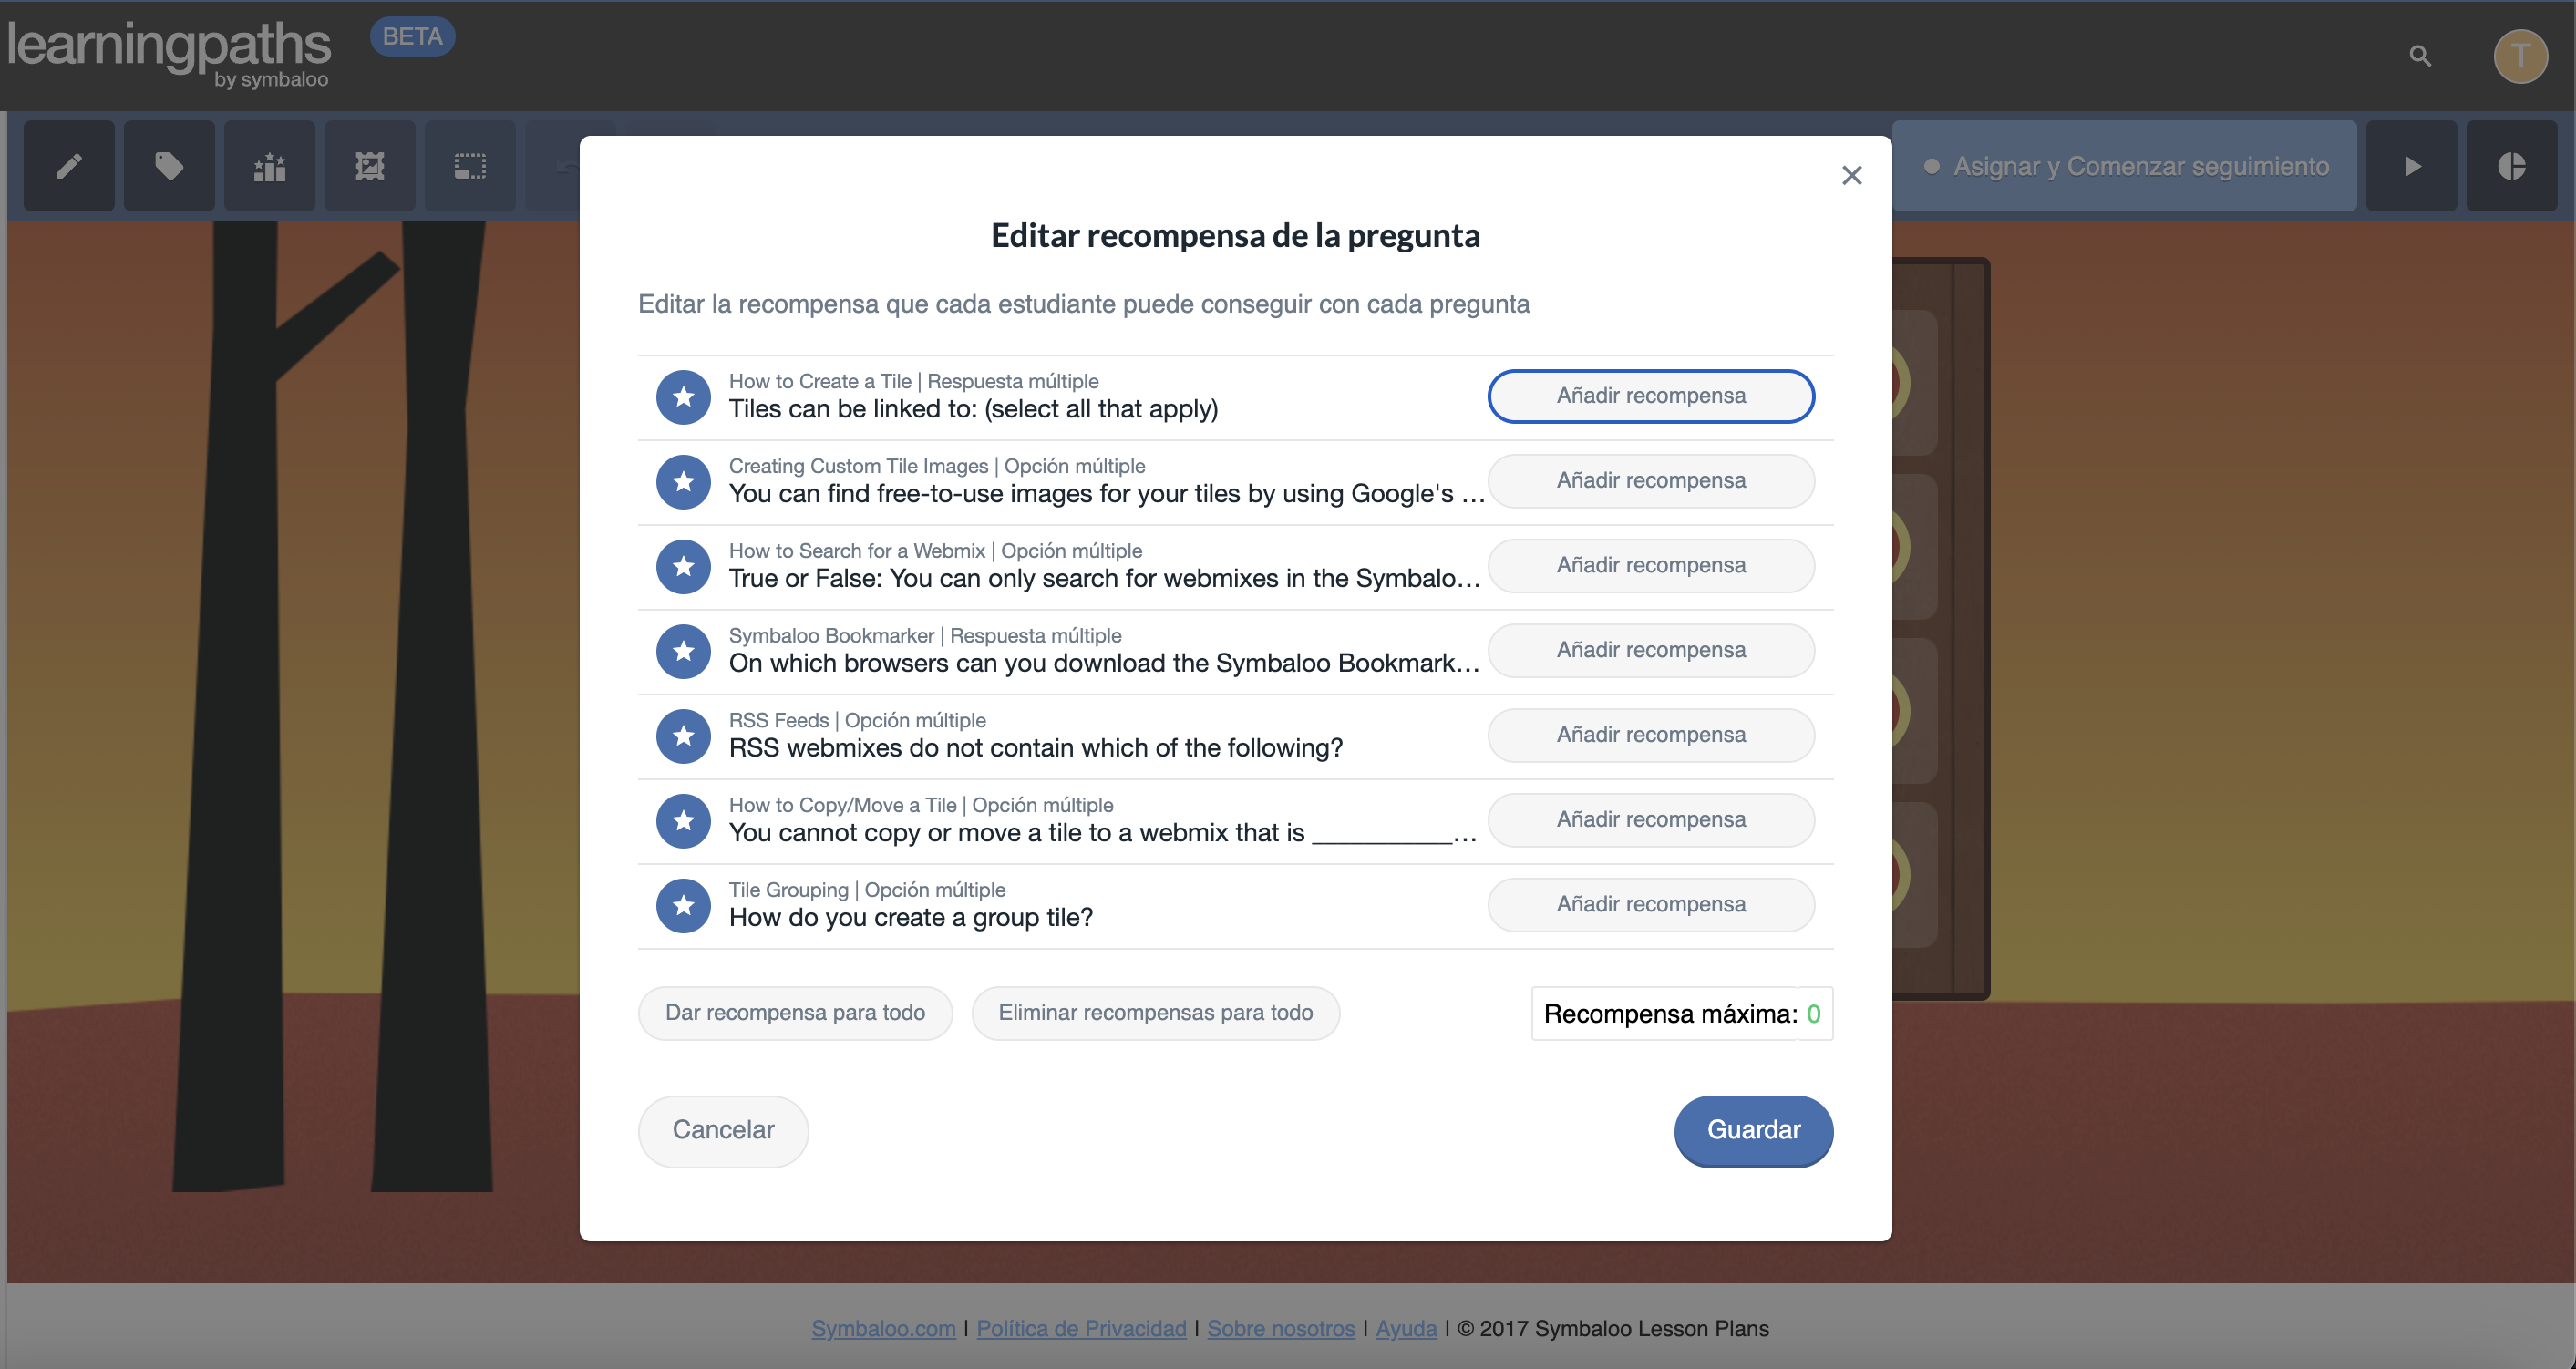Click star icon for How to Create a Tile
2576x1369 pixels.
(683, 397)
